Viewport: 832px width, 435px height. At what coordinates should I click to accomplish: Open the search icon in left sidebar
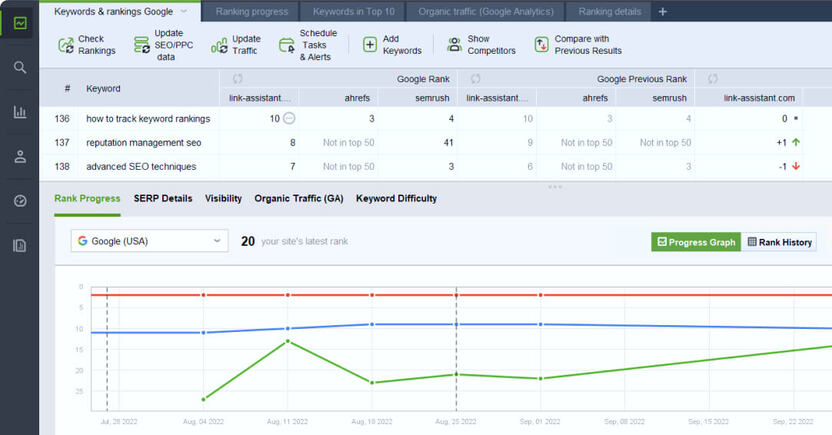20,67
